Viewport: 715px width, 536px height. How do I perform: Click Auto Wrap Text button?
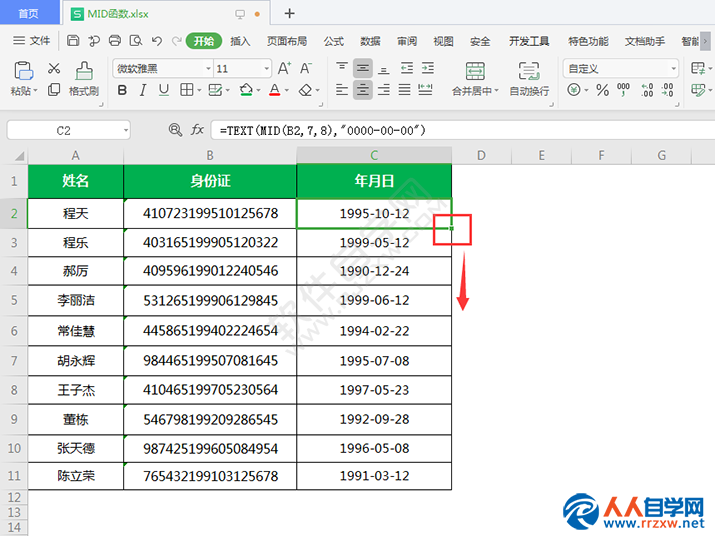click(x=529, y=78)
